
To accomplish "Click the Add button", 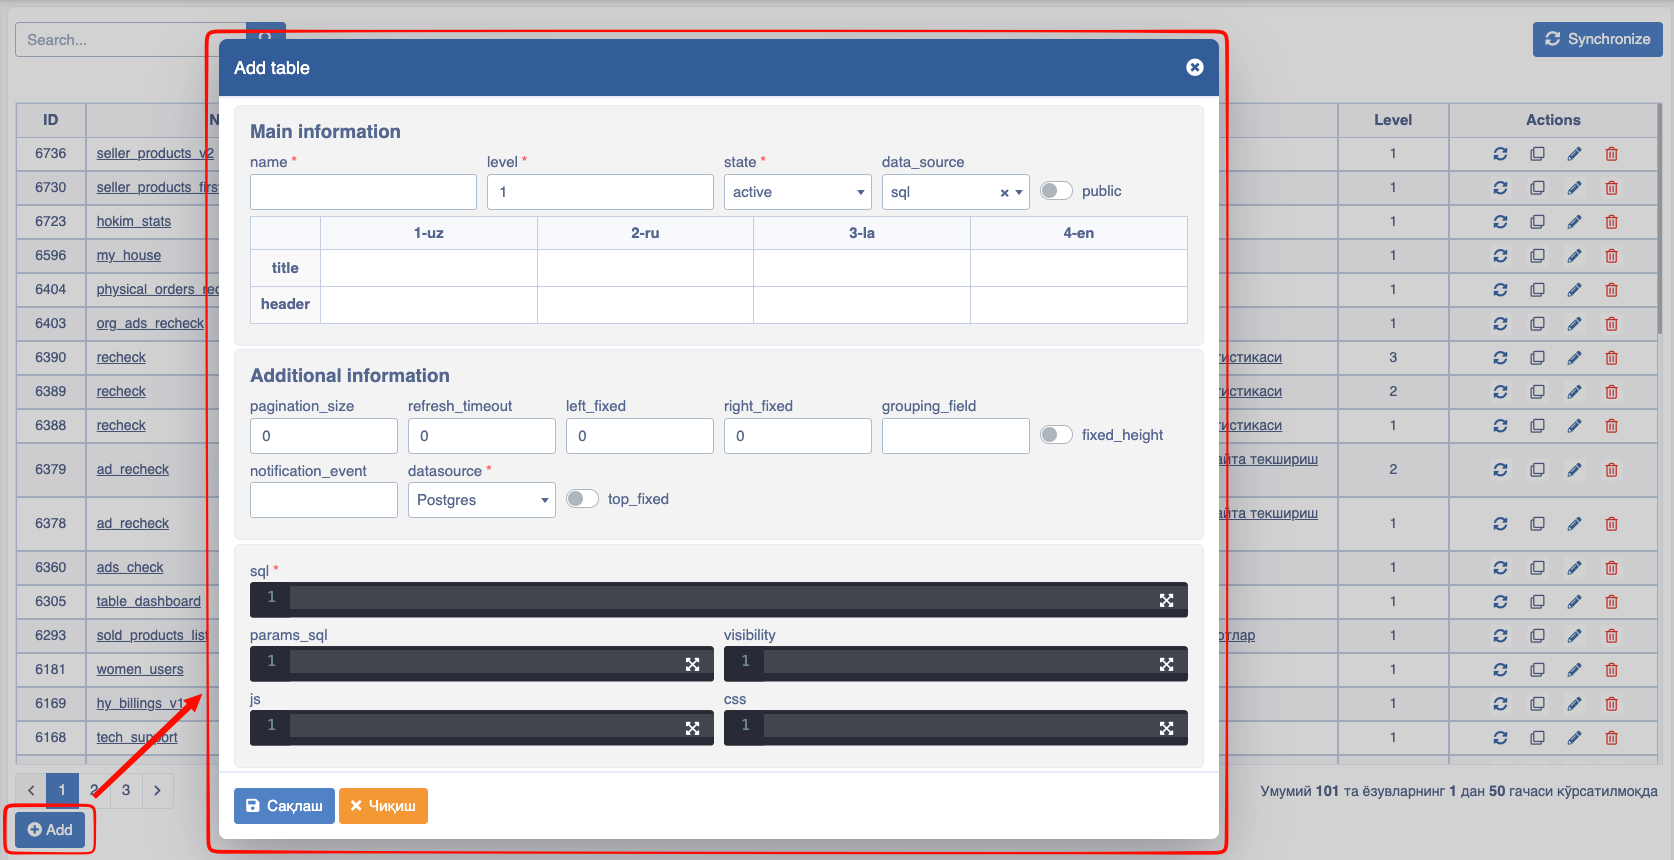I will point(50,830).
